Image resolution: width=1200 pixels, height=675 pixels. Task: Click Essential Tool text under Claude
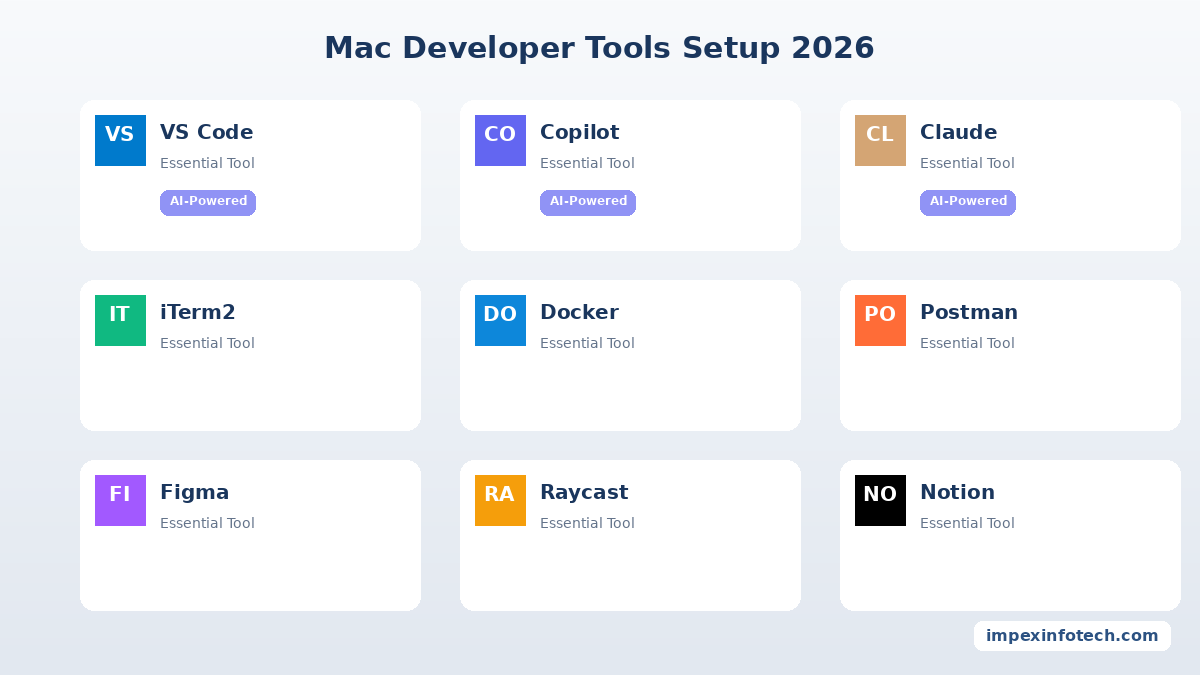point(968,163)
